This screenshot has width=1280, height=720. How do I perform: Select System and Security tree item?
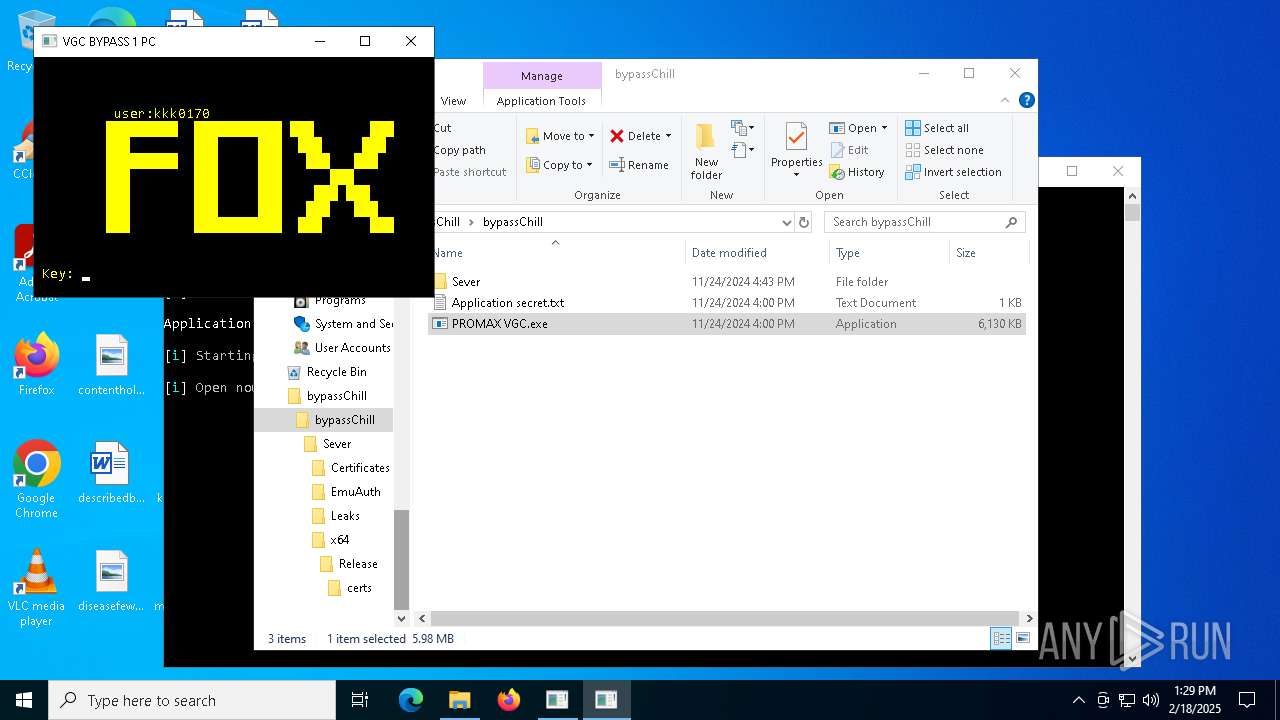[342, 324]
